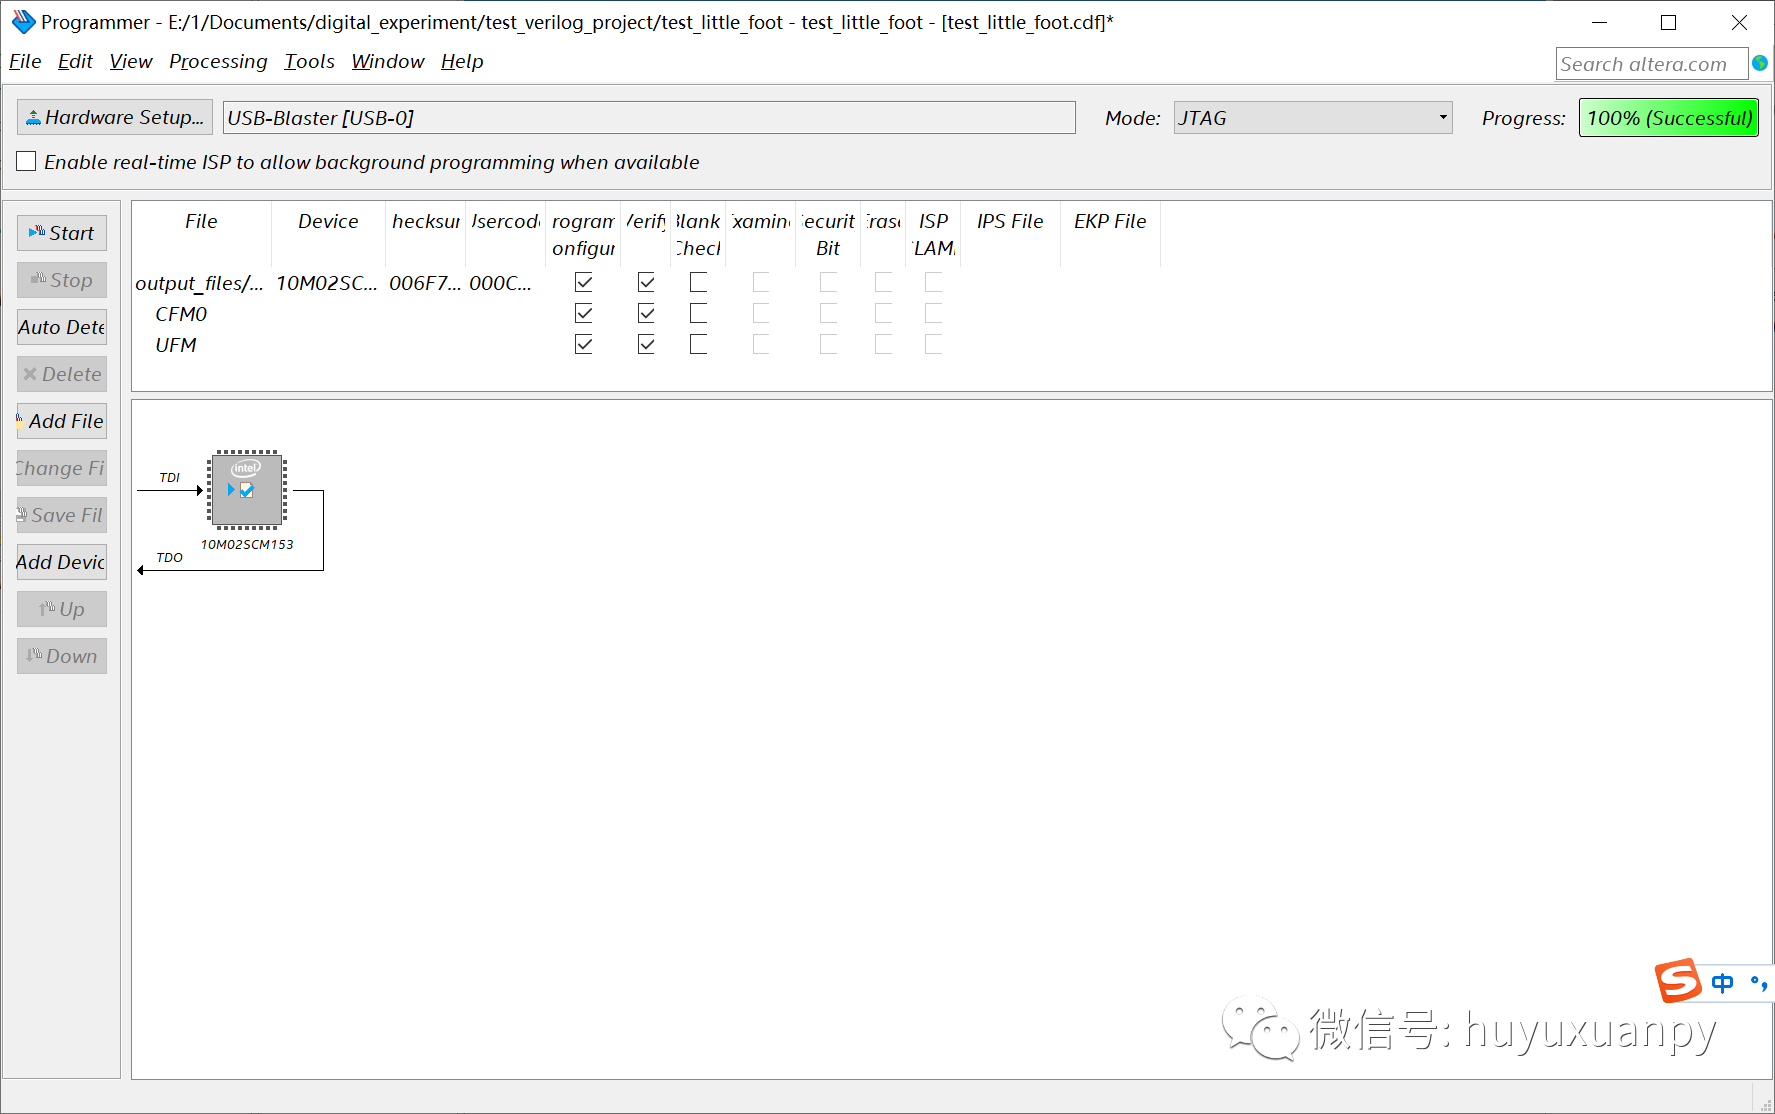Image resolution: width=1775 pixels, height=1114 pixels.
Task: Click the Sogou input method icon
Action: tap(1679, 981)
